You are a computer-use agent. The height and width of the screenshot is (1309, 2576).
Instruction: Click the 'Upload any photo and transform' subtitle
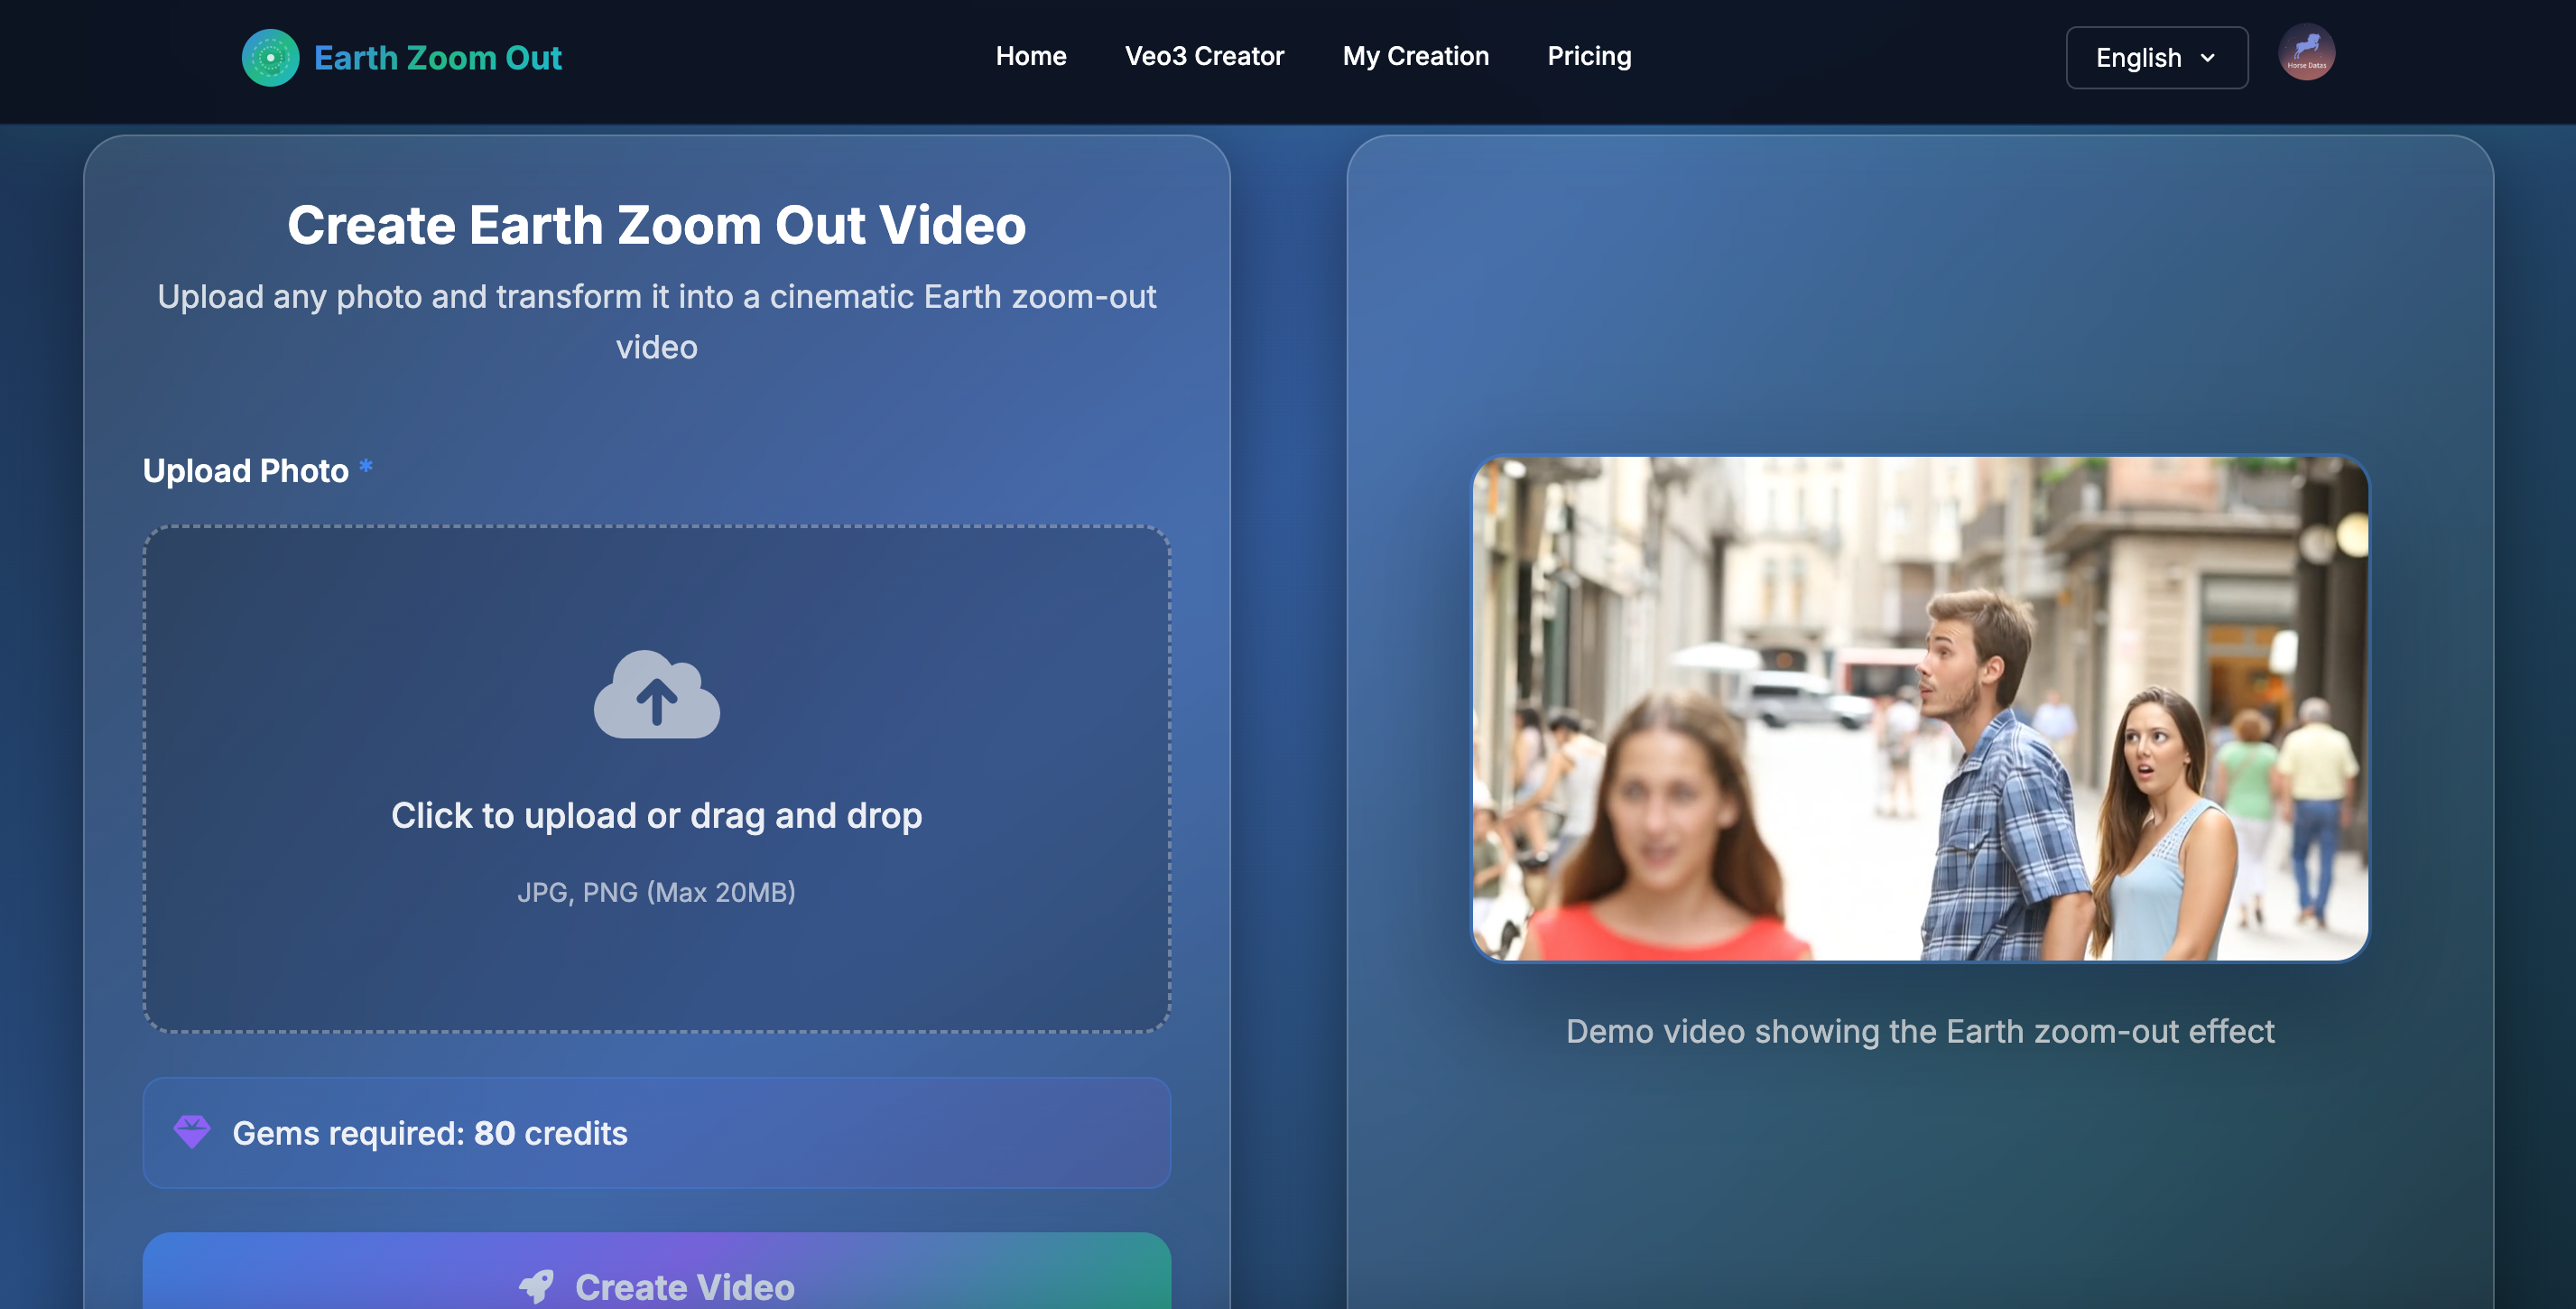[x=657, y=321]
